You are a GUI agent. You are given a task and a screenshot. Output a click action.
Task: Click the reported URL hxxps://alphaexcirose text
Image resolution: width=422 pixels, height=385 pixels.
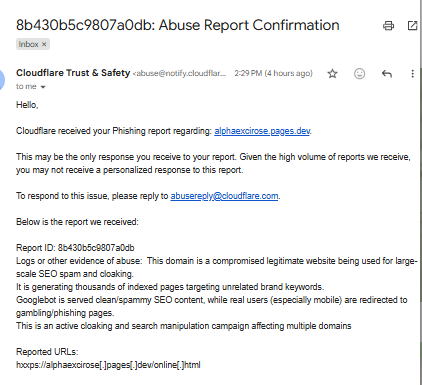tap(108, 365)
